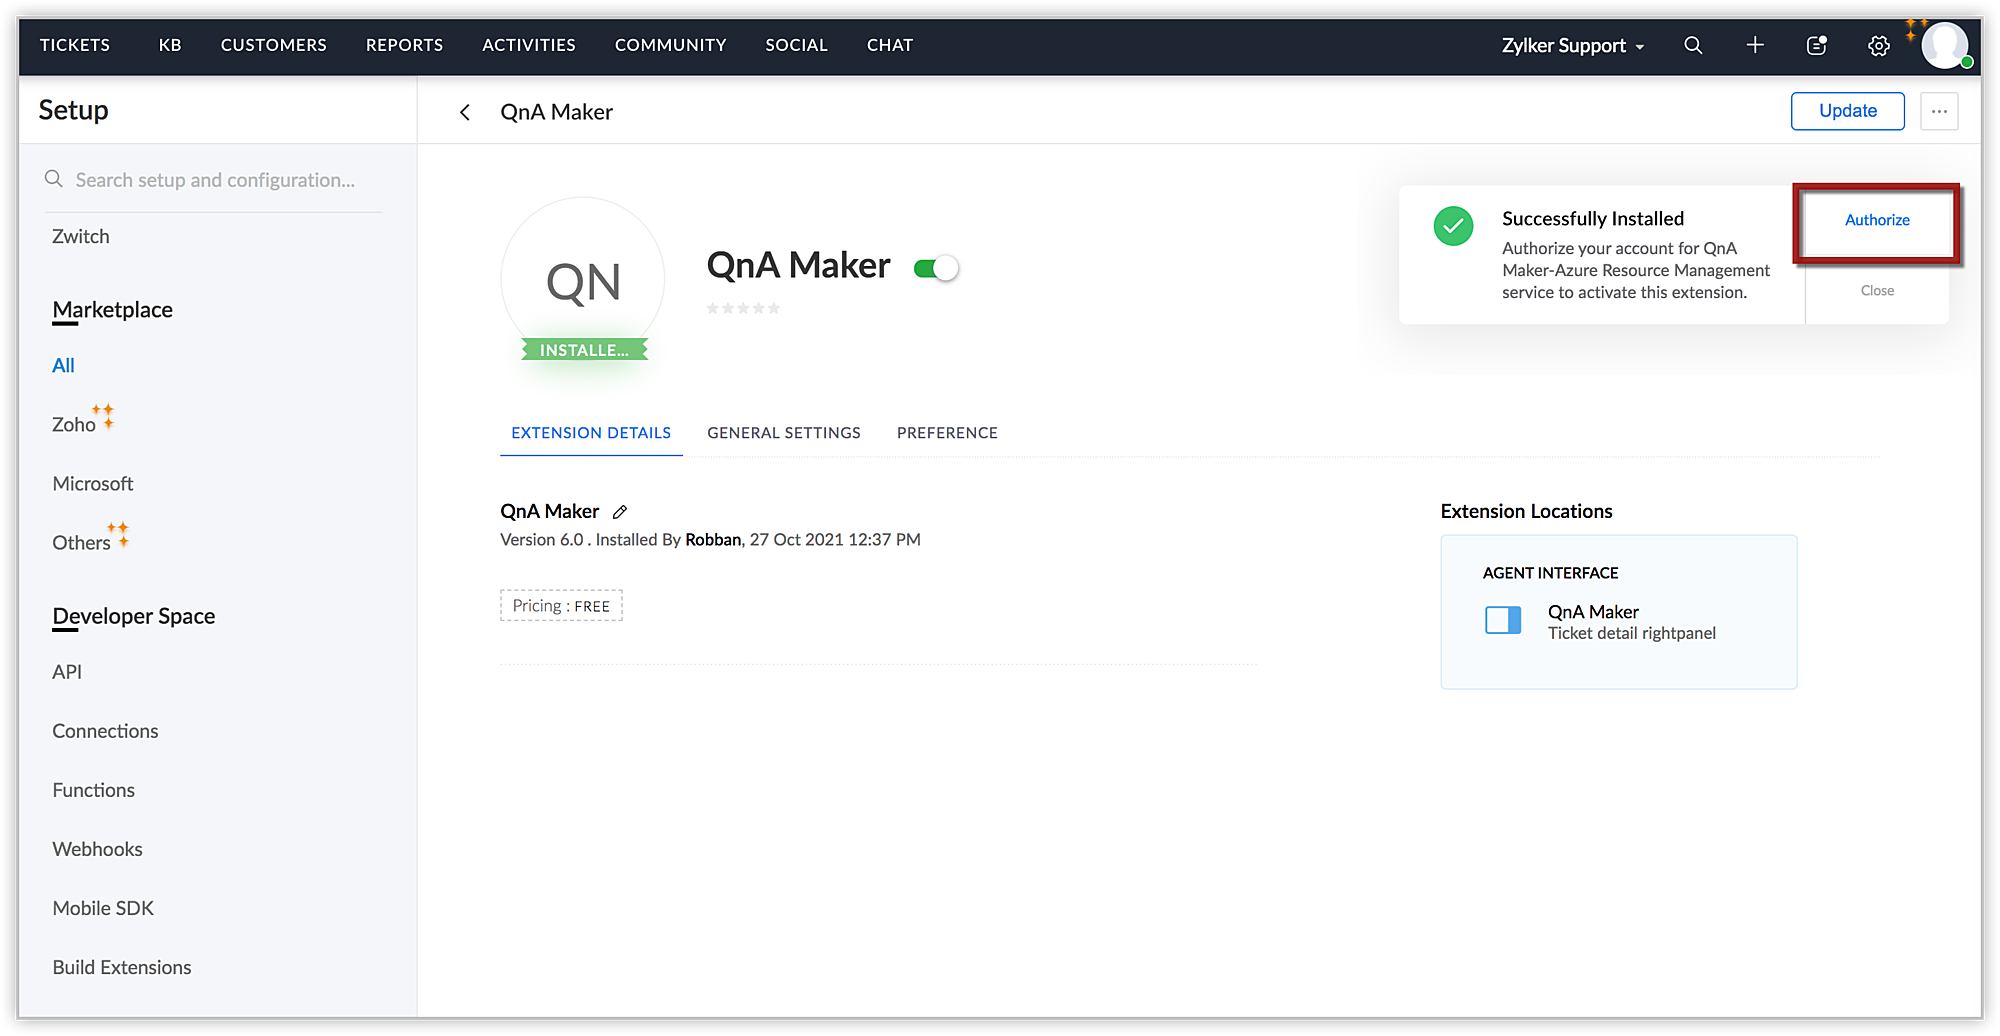Switch to the Preference tab
The height and width of the screenshot is (1036, 2000).
[947, 433]
